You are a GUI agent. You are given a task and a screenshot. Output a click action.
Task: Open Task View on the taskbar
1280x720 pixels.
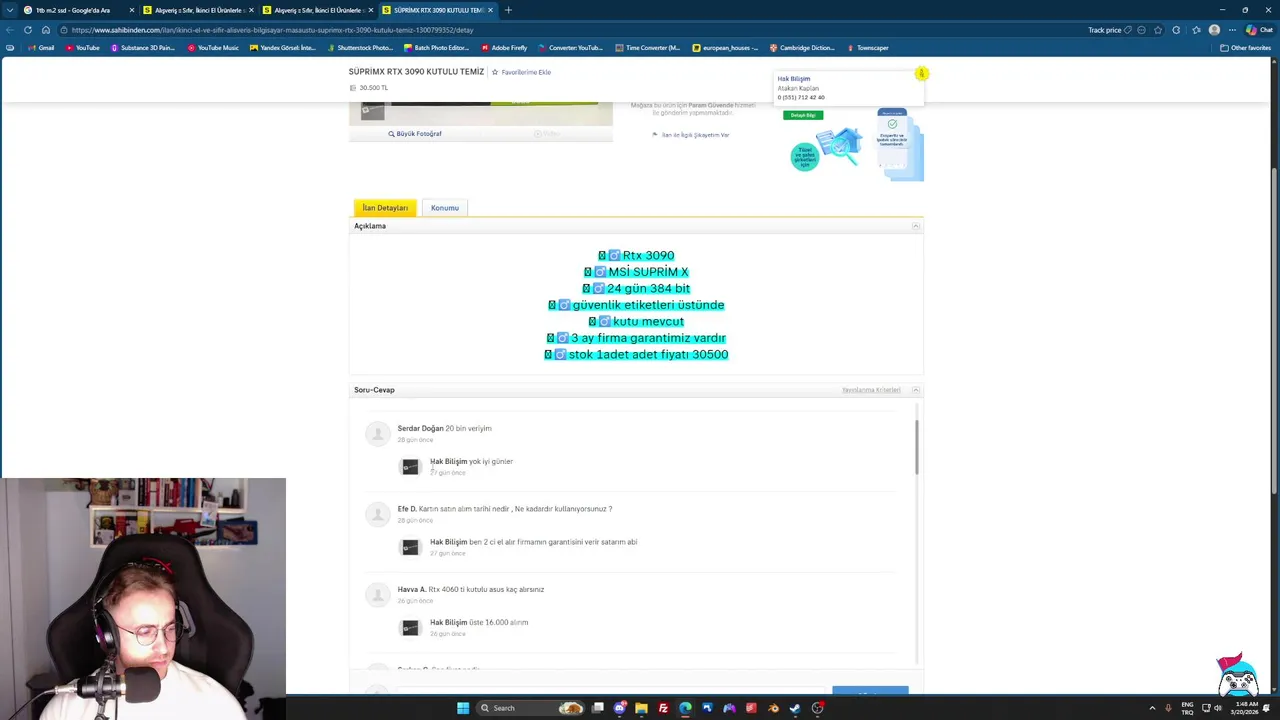(x=597, y=708)
